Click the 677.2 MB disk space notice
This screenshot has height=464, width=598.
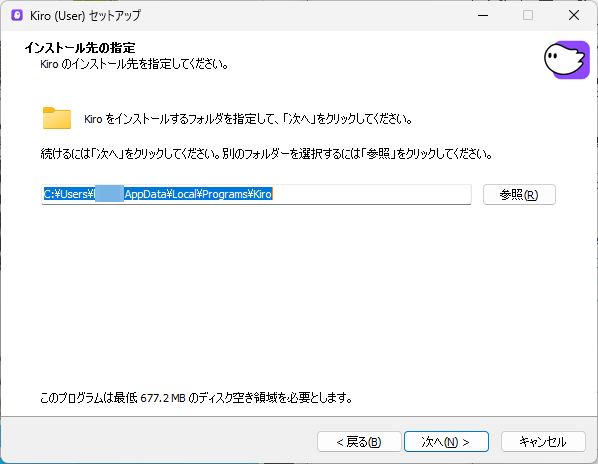[x=196, y=398]
